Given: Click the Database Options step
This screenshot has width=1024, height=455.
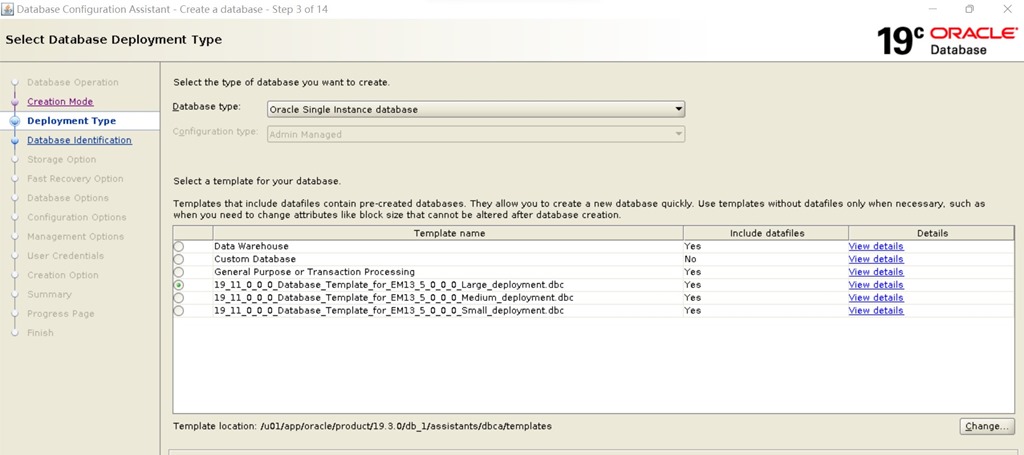Looking at the screenshot, I should tap(68, 198).
